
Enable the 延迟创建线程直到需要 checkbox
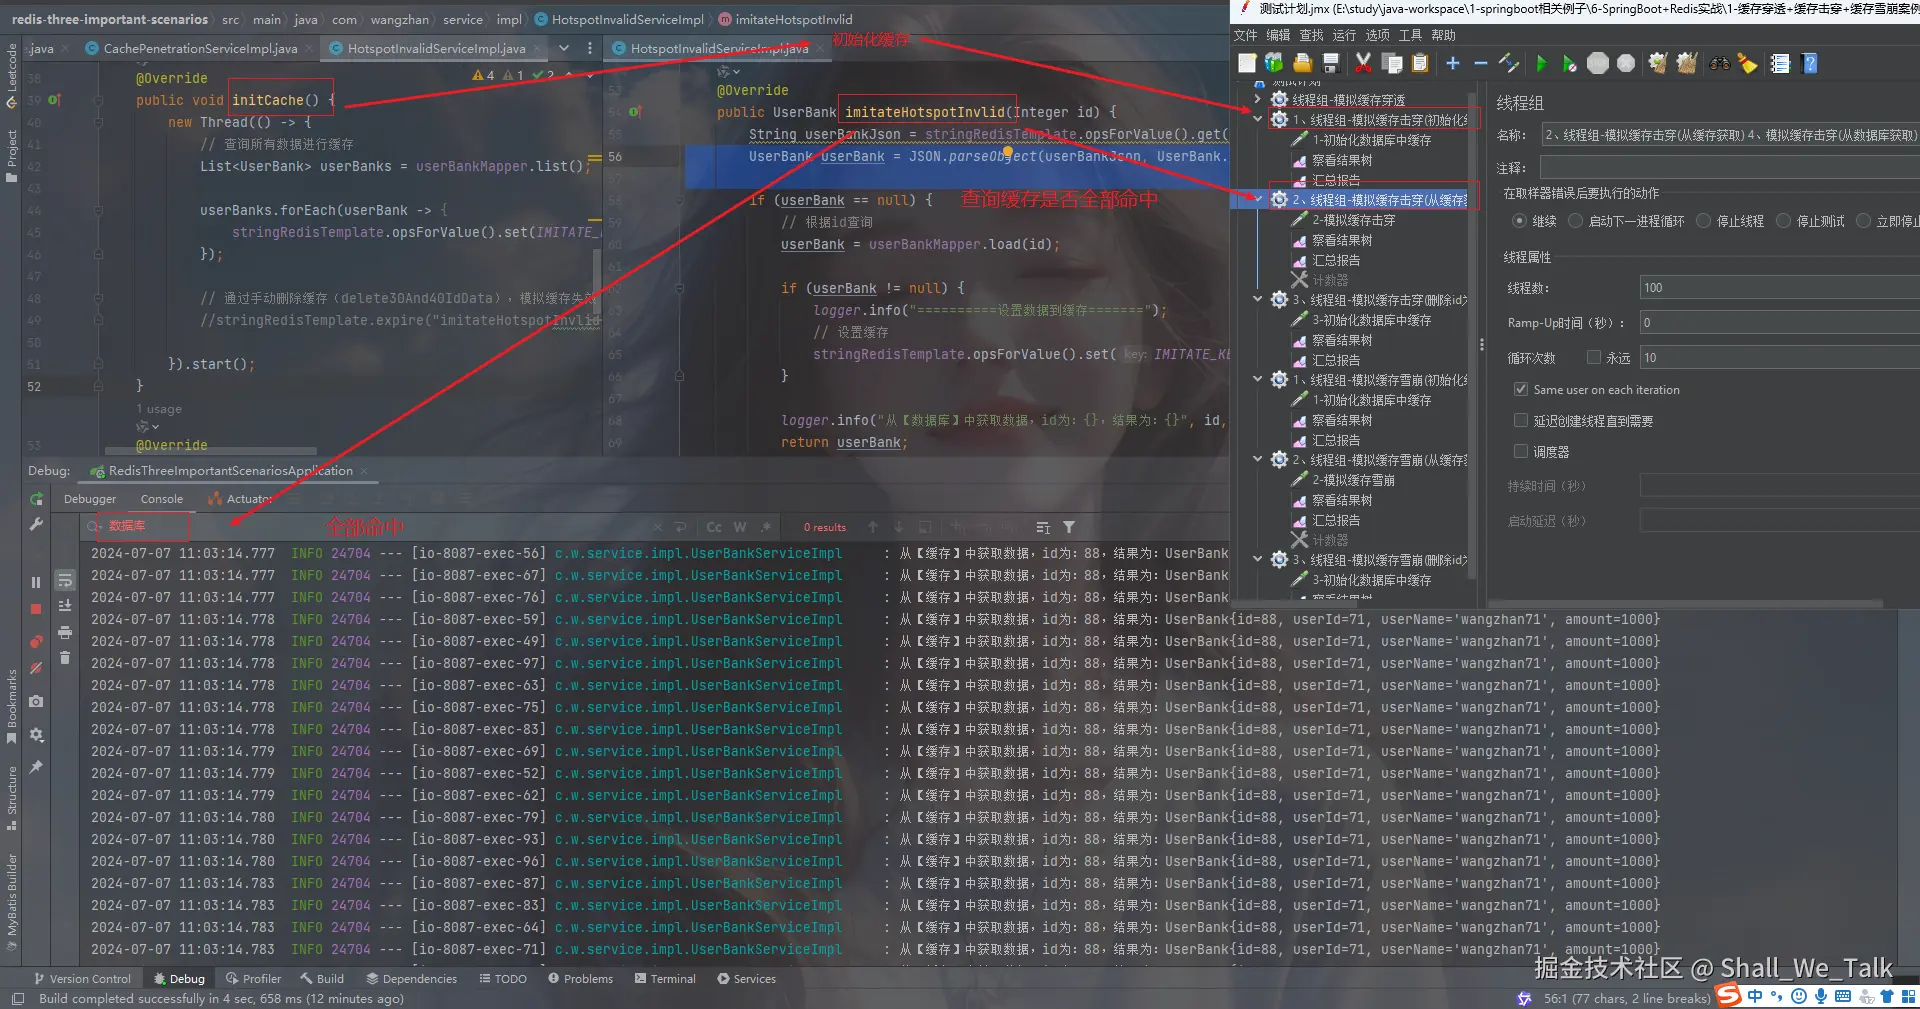click(1521, 421)
